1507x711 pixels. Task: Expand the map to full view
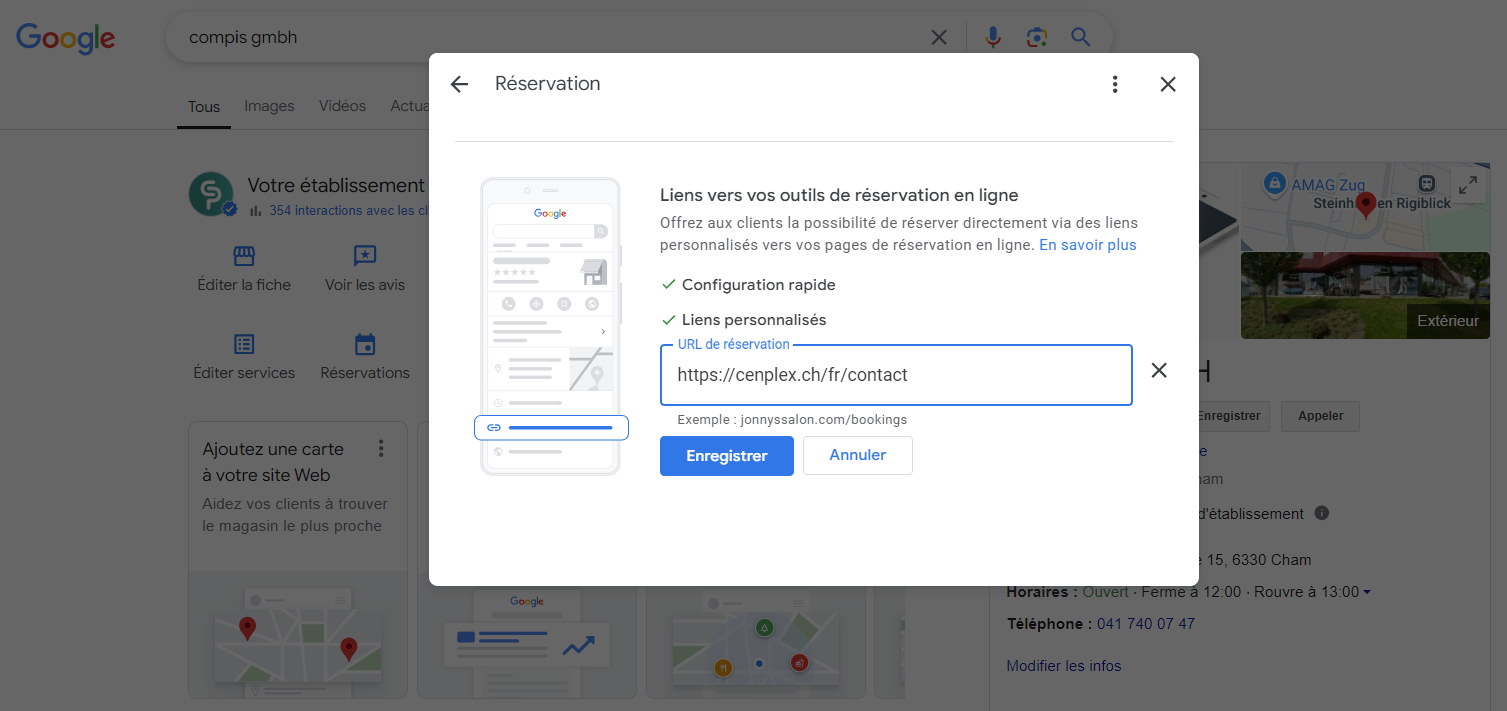tap(1467, 185)
